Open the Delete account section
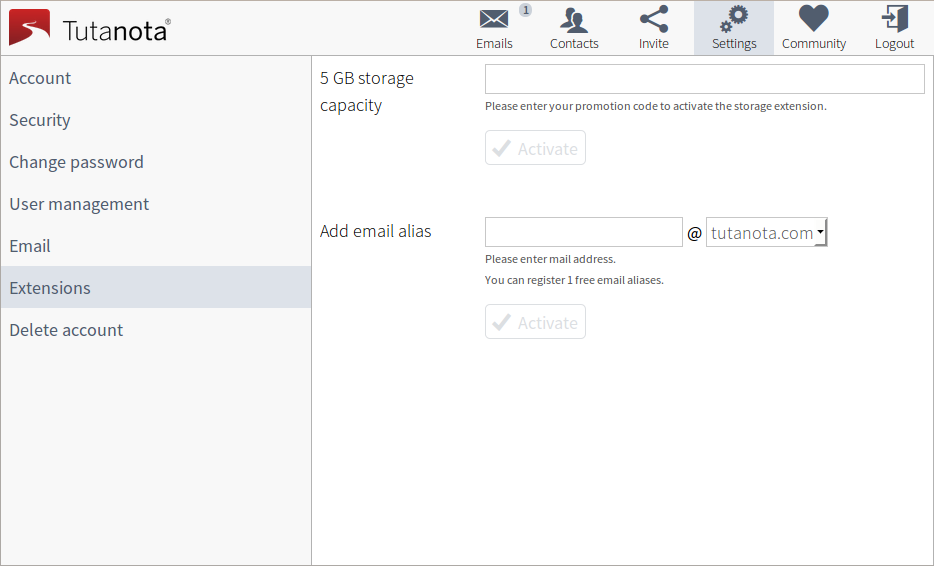Screen dimensions: 934x566 [156, 329]
